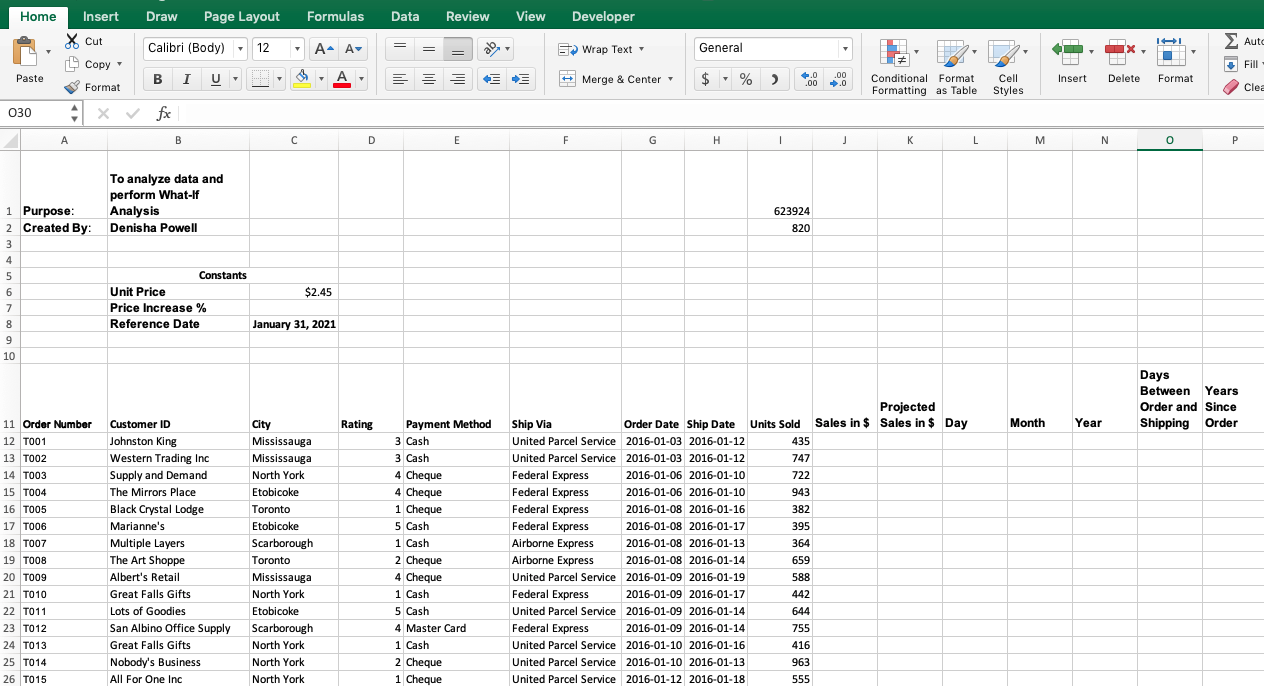This screenshot has width=1264, height=686.
Task: Click into the formula bar
Action: pyautogui.click(x=720, y=113)
